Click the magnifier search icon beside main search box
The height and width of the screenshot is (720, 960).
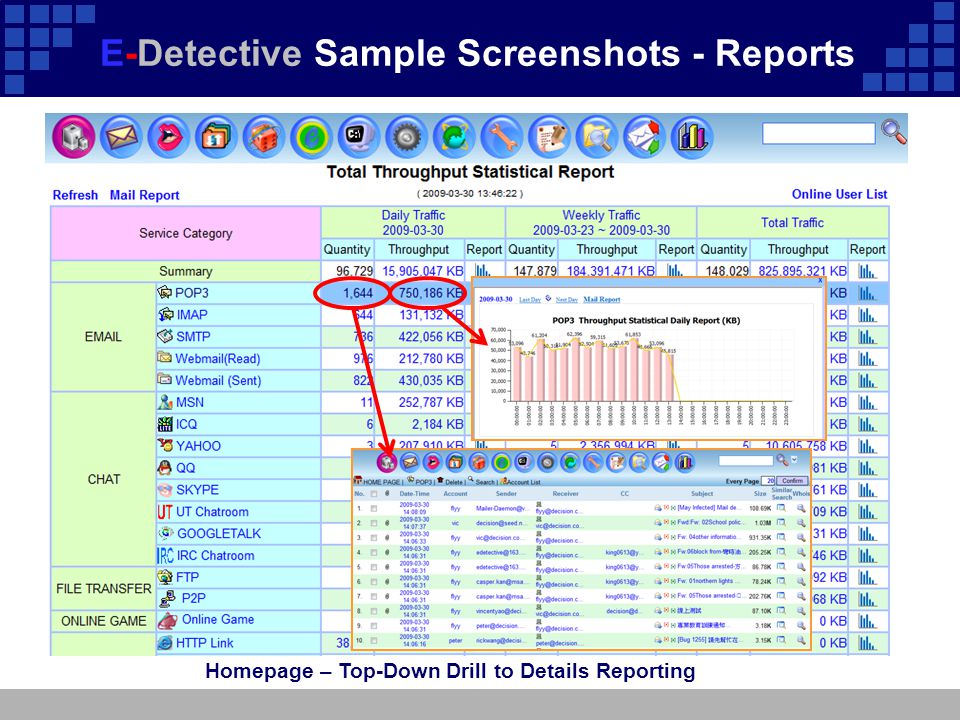(893, 131)
